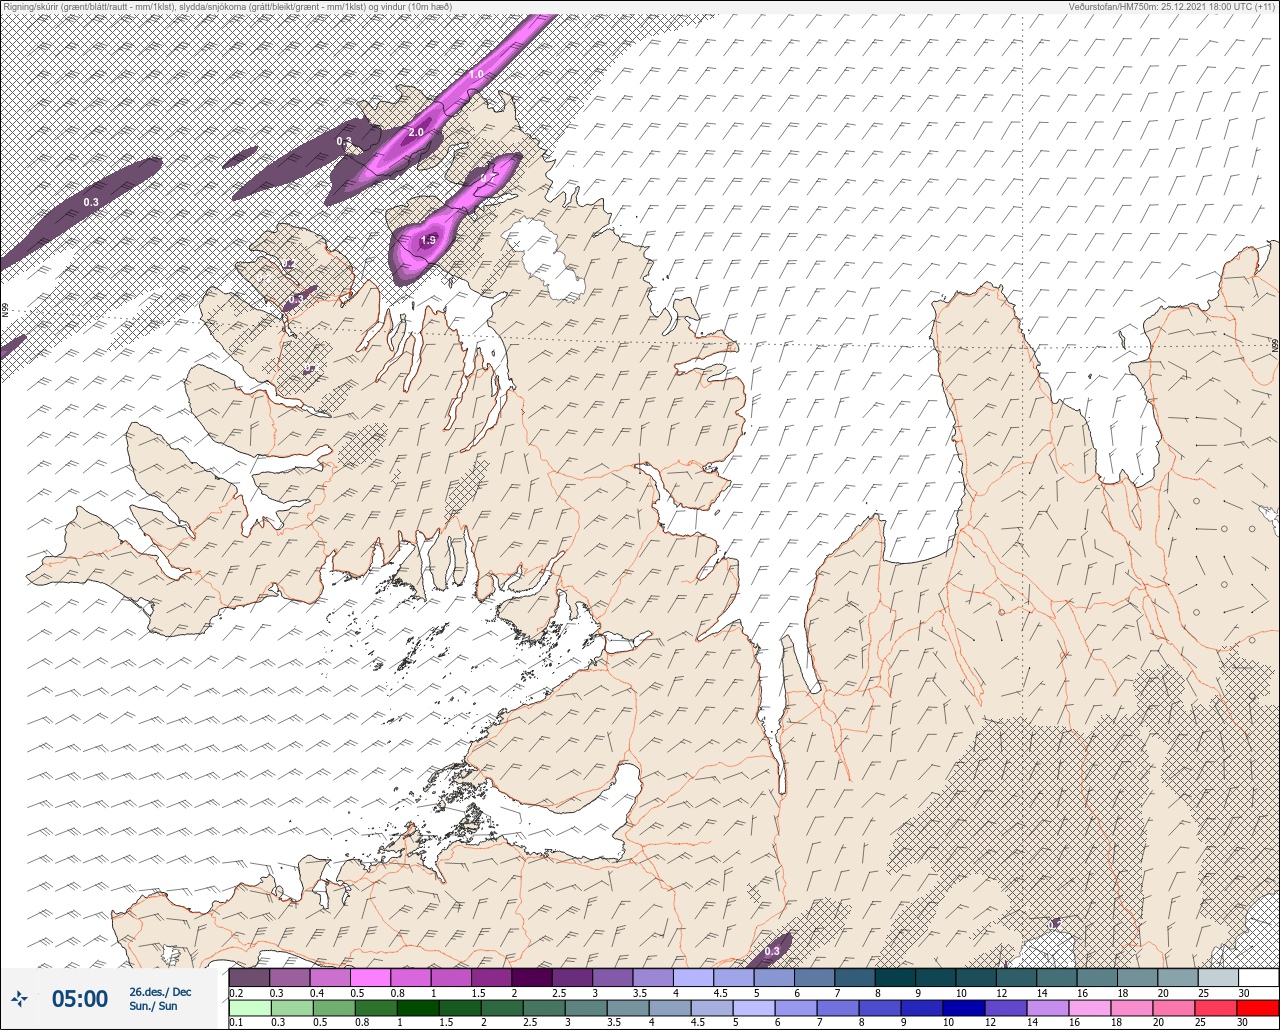Select the 05:00 forecast time label

click(x=80, y=998)
